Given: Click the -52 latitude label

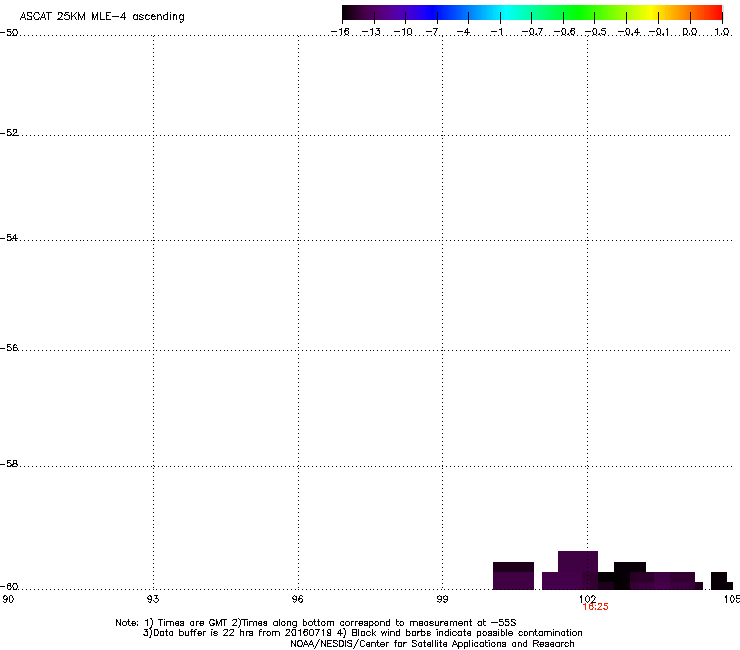Looking at the screenshot, I should tap(9, 133).
